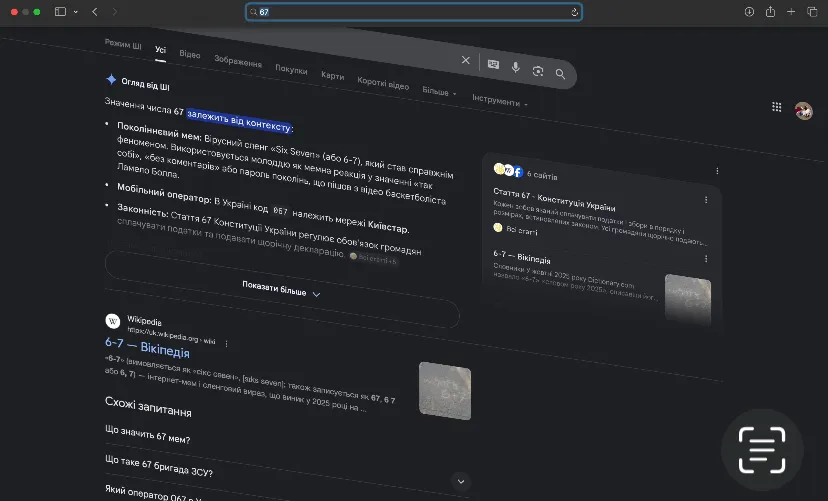828x501 pixels.
Task: Click the Огляд від ШІ sparkle icon
Action: coord(111,80)
